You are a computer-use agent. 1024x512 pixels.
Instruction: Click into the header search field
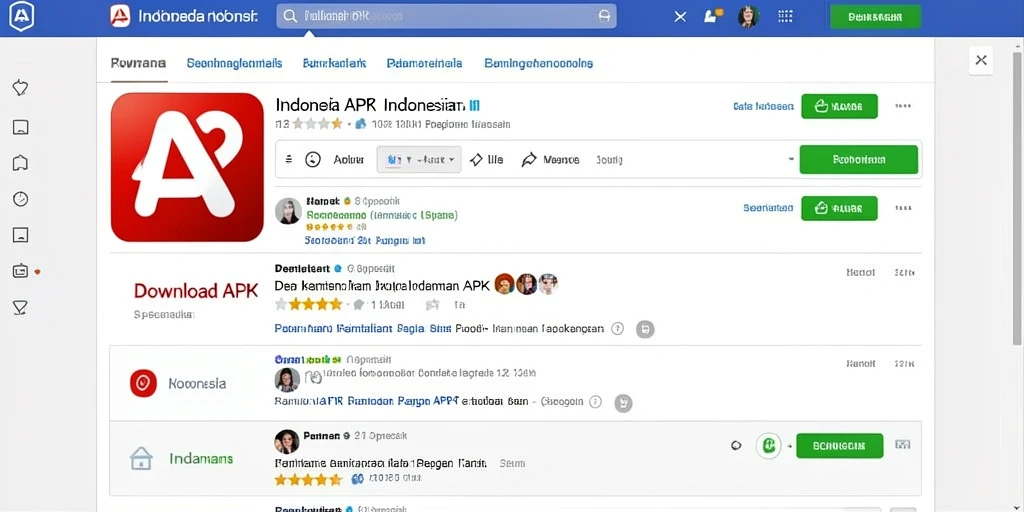pyautogui.click(x=446, y=16)
